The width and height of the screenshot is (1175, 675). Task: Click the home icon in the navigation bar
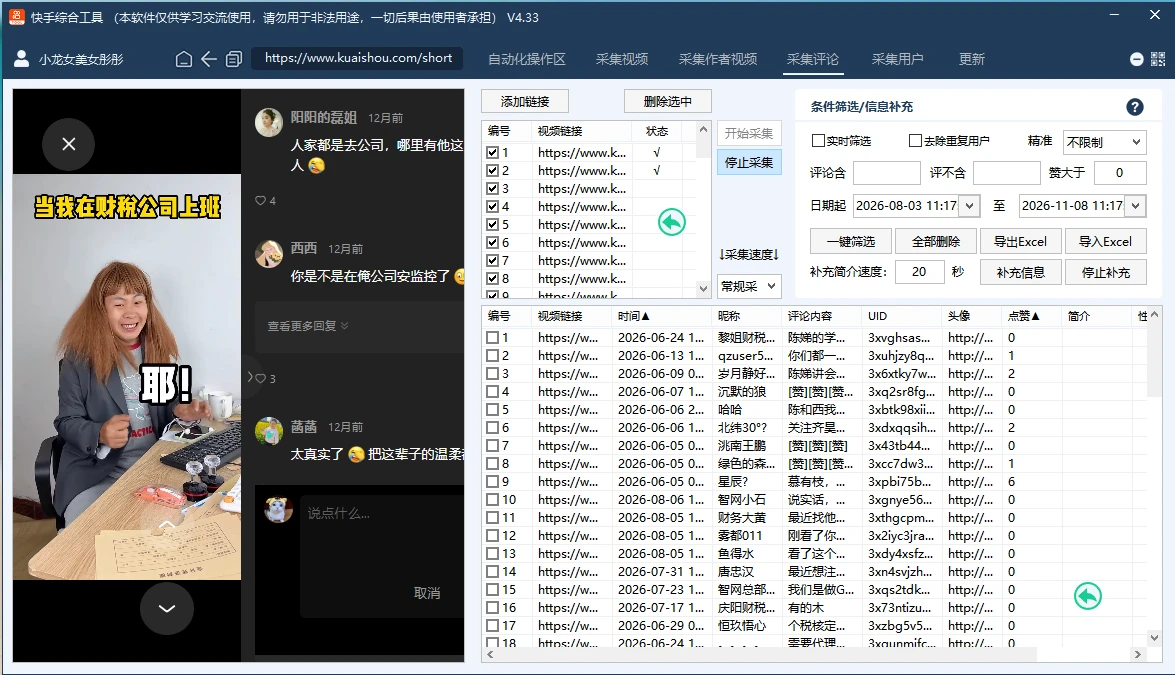pos(184,59)
